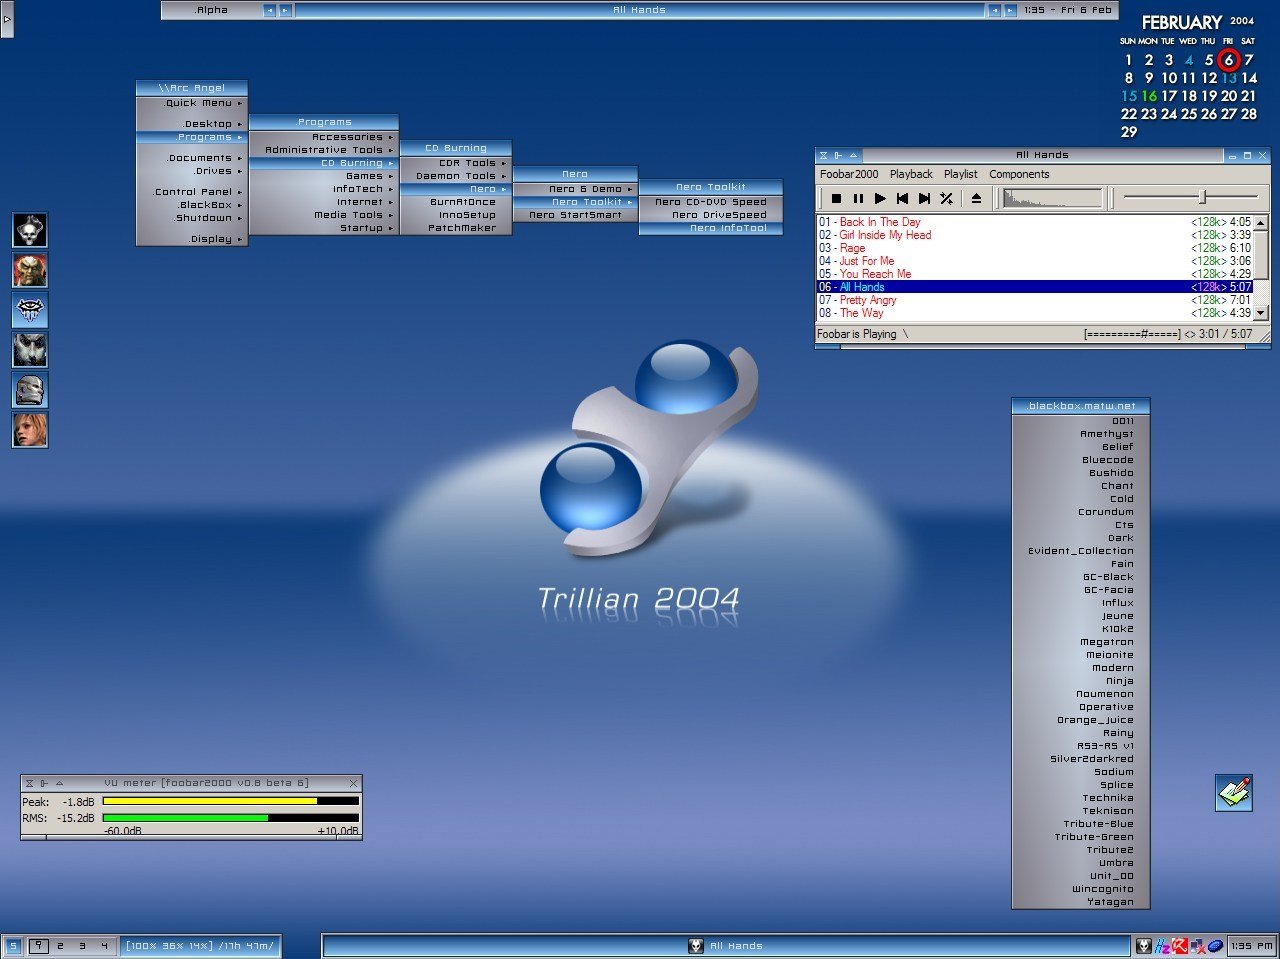
Task: Open the Foobar2000 menu in the player
Action: point(849,174)
